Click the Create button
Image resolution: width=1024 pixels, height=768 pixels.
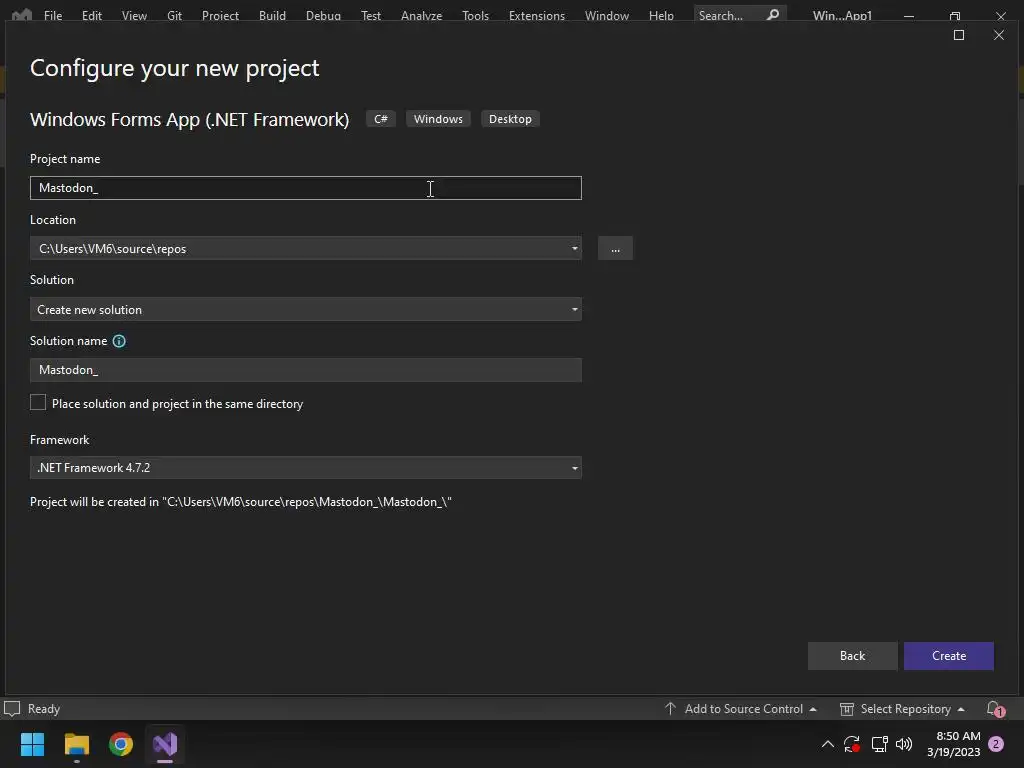(949, 656)
